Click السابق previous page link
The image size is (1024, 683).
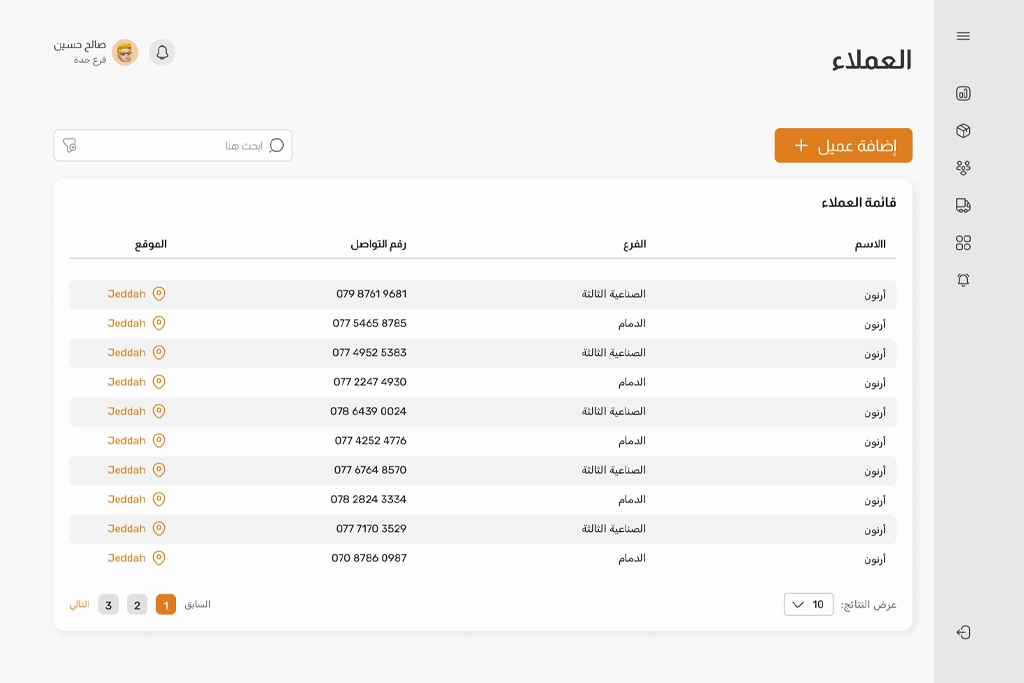tap(197, 604)
